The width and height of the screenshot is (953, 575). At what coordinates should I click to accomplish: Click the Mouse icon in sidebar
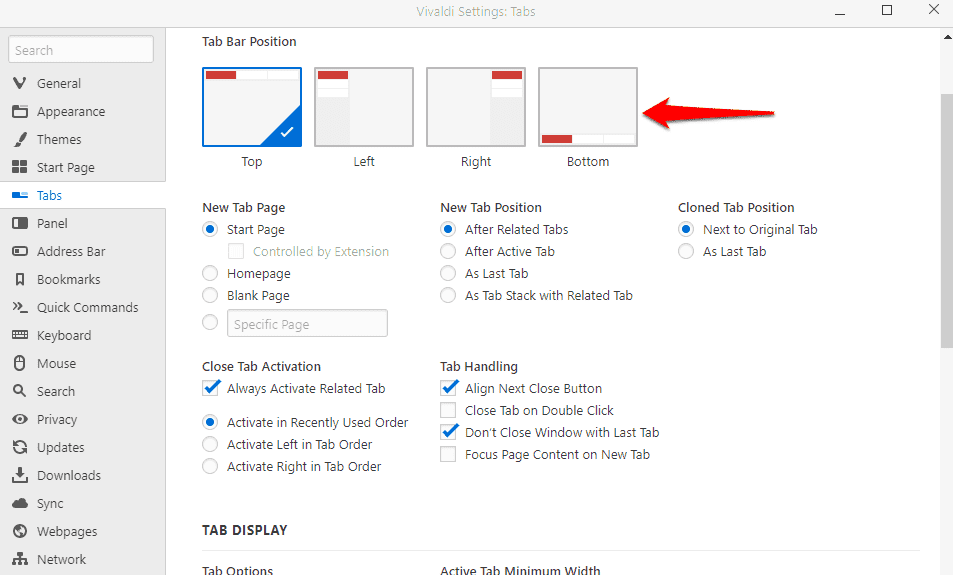19,363
